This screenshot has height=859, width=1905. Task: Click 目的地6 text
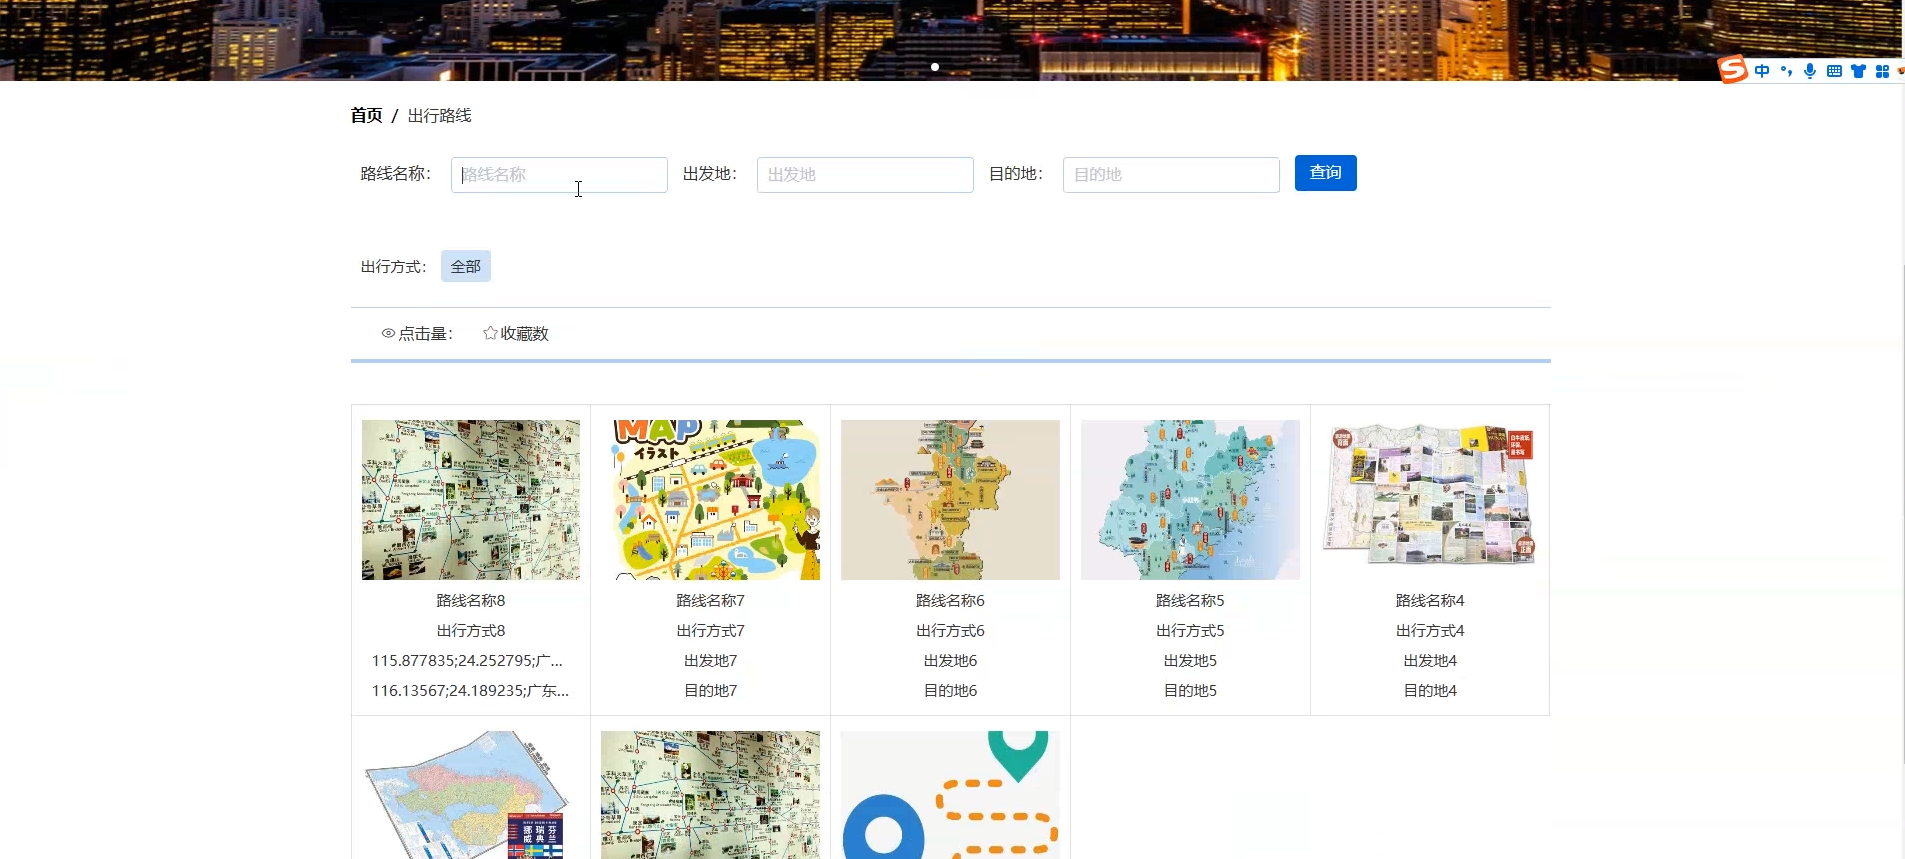point(950,691)
